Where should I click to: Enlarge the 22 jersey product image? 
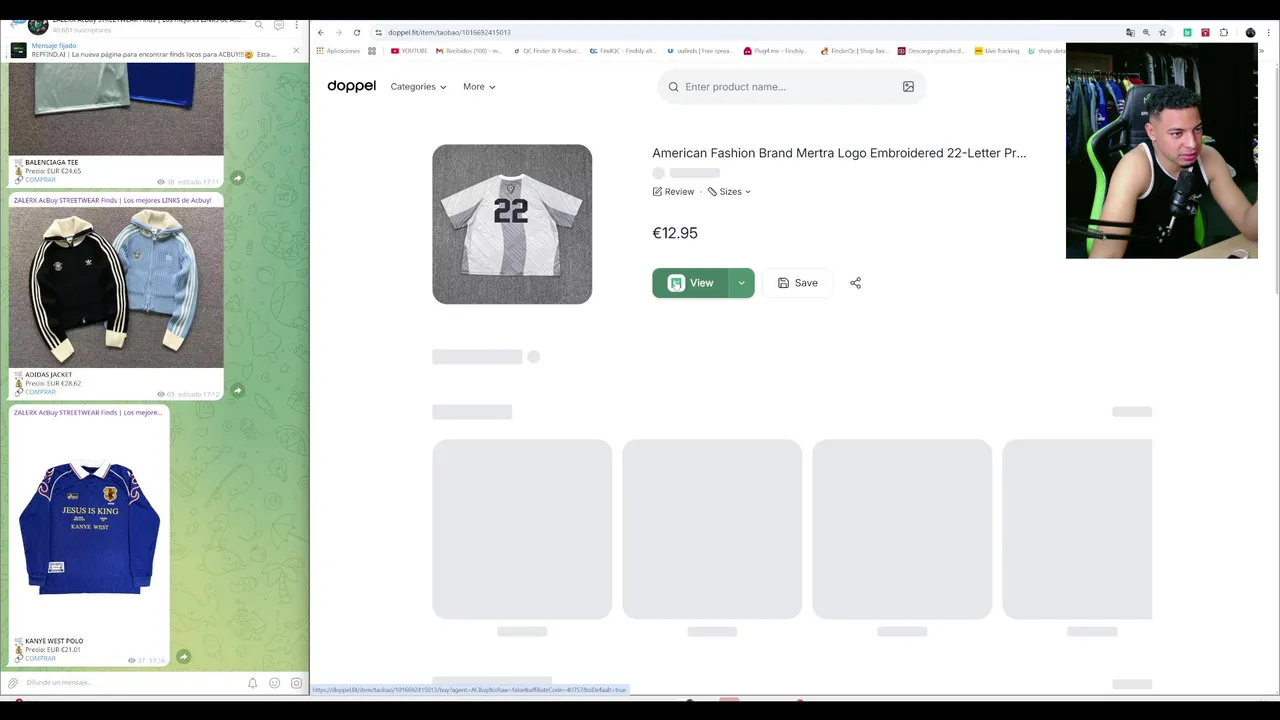512,224
